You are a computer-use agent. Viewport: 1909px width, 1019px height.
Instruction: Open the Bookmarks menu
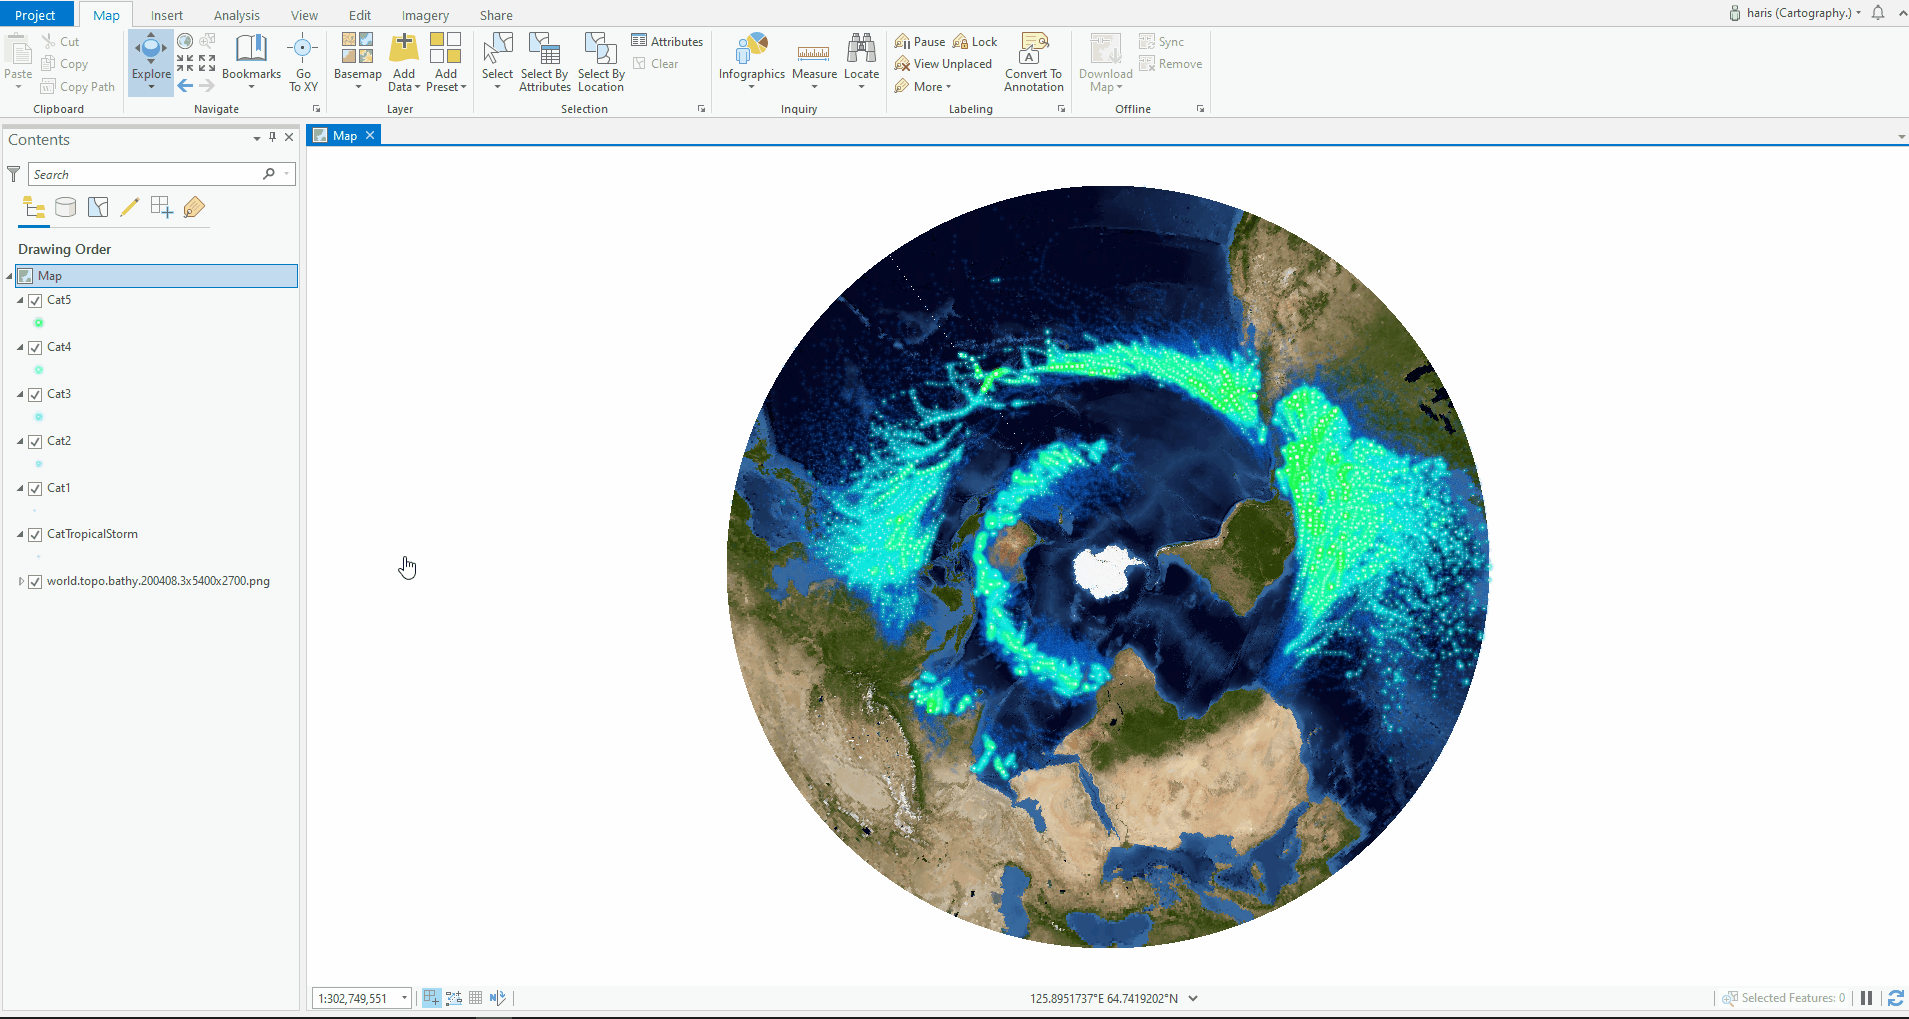(251, 60)
